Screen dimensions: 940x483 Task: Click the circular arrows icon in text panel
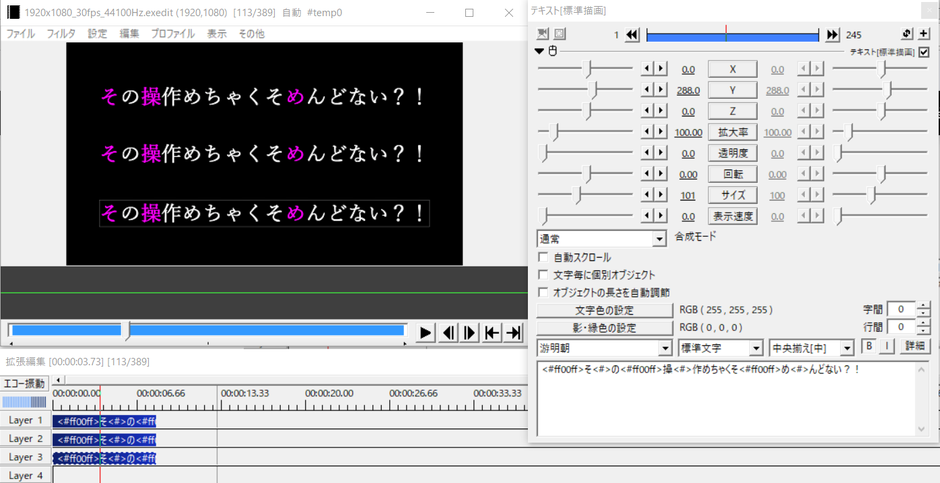click(907, 35)
